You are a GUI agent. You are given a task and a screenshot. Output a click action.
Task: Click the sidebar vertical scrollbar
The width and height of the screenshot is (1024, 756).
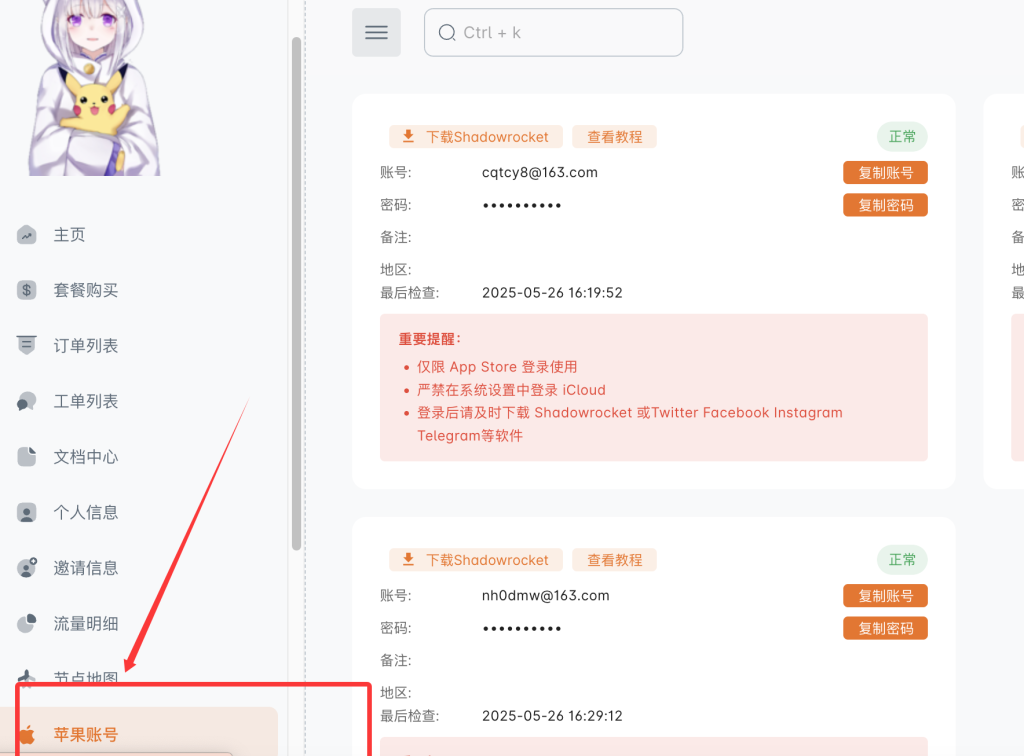pos(296,294)
